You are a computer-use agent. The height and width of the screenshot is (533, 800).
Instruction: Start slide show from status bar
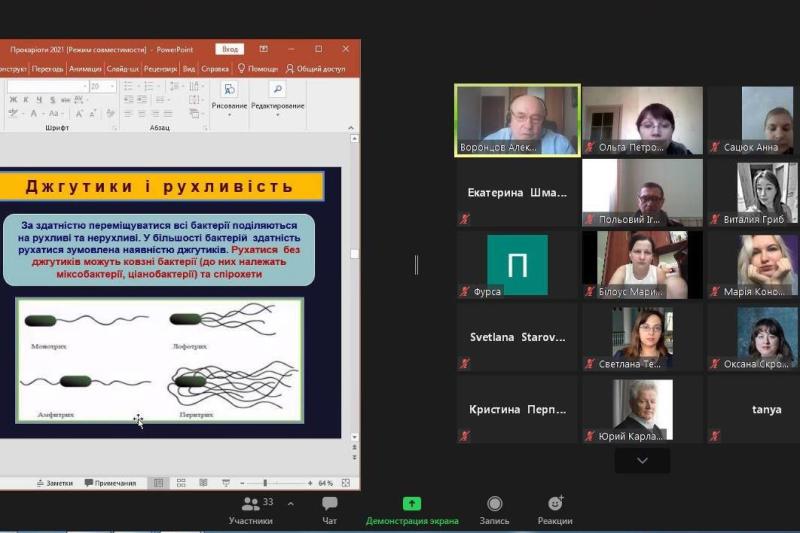point(226,483)
